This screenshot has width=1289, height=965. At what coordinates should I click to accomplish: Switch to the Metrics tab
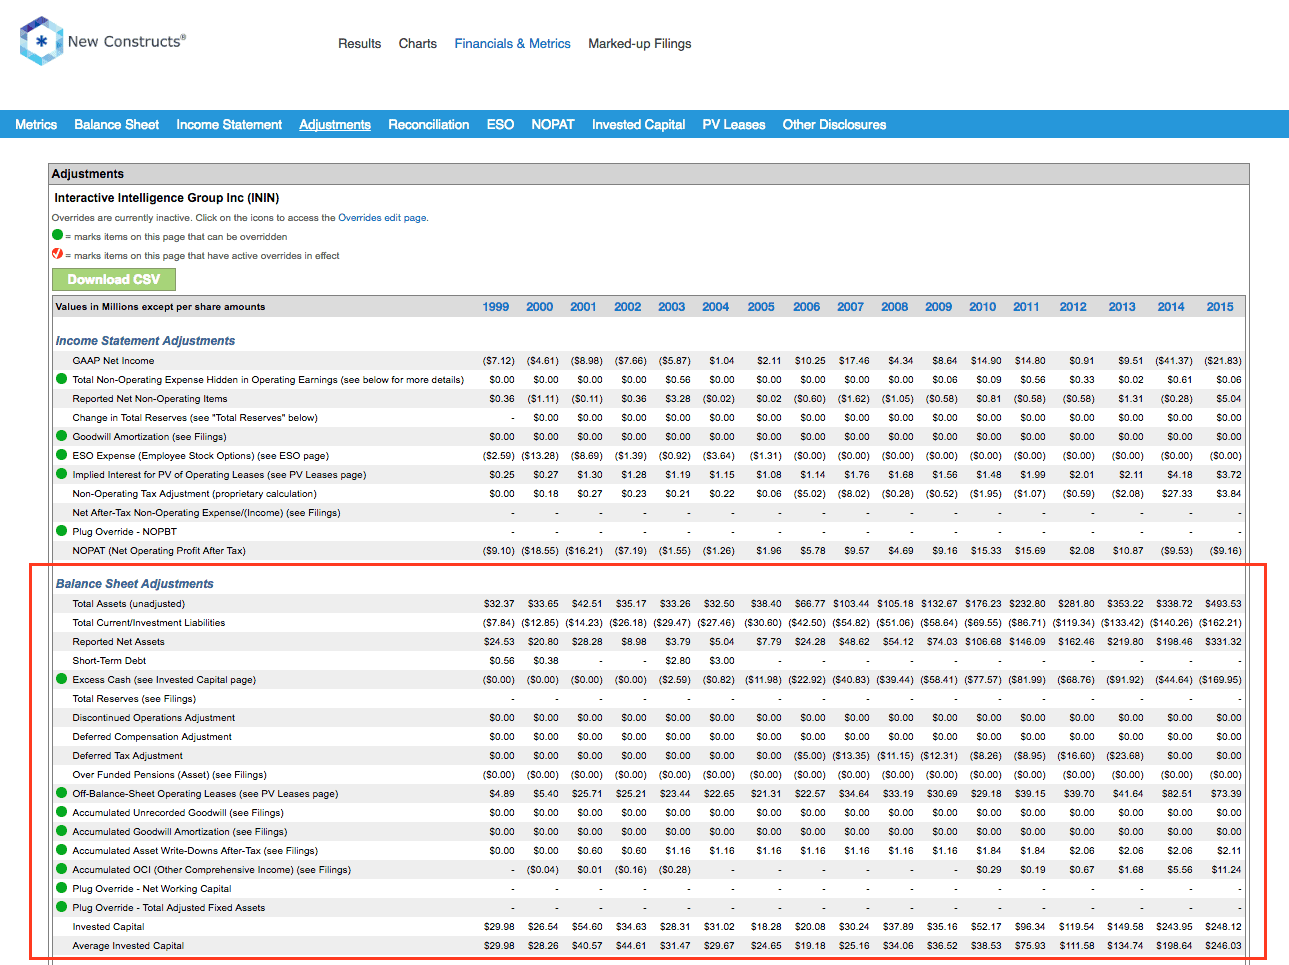pos(36,125)
